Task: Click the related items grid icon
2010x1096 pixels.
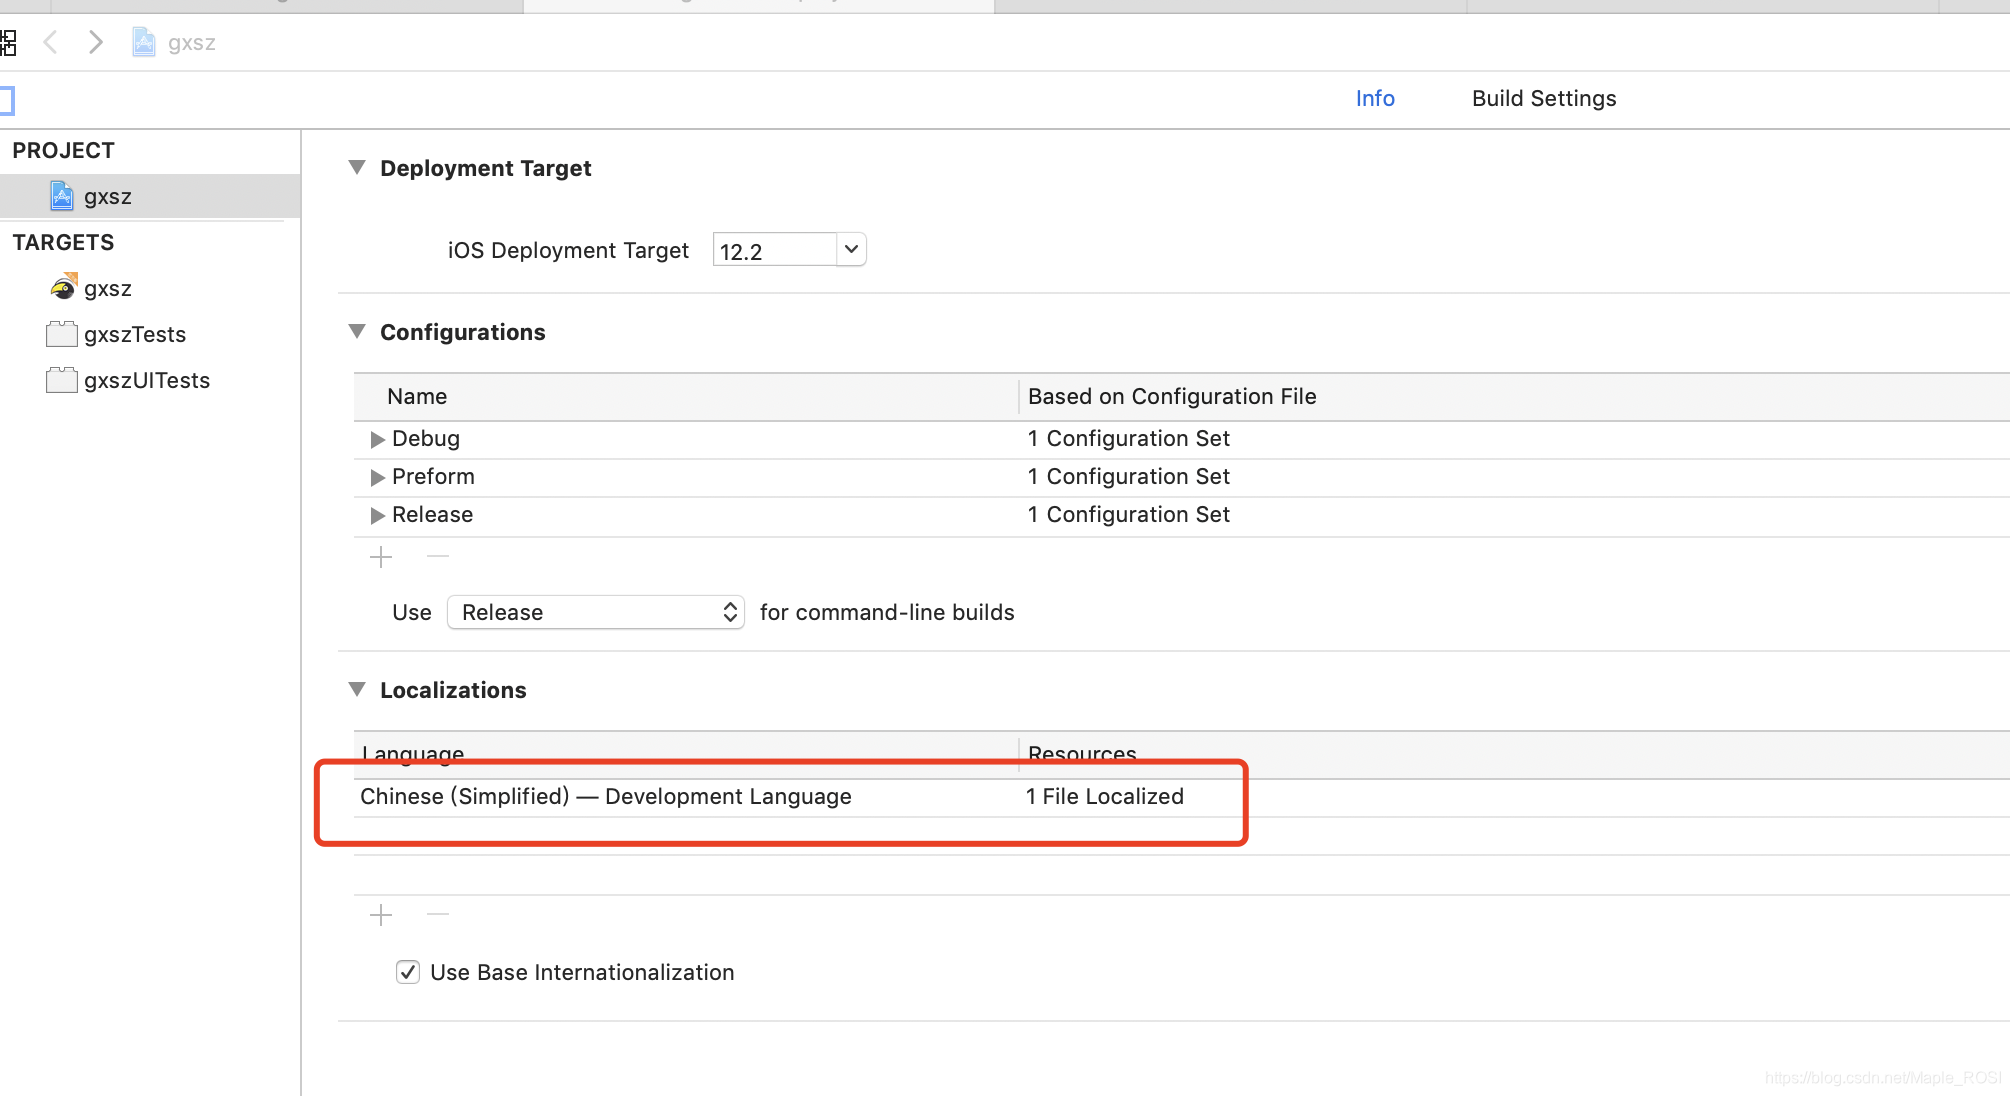Action: tap(8, 42)
